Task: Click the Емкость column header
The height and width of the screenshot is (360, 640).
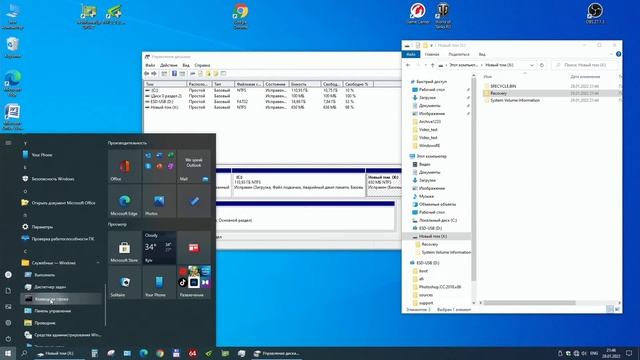Action: [x=305, y=84]
